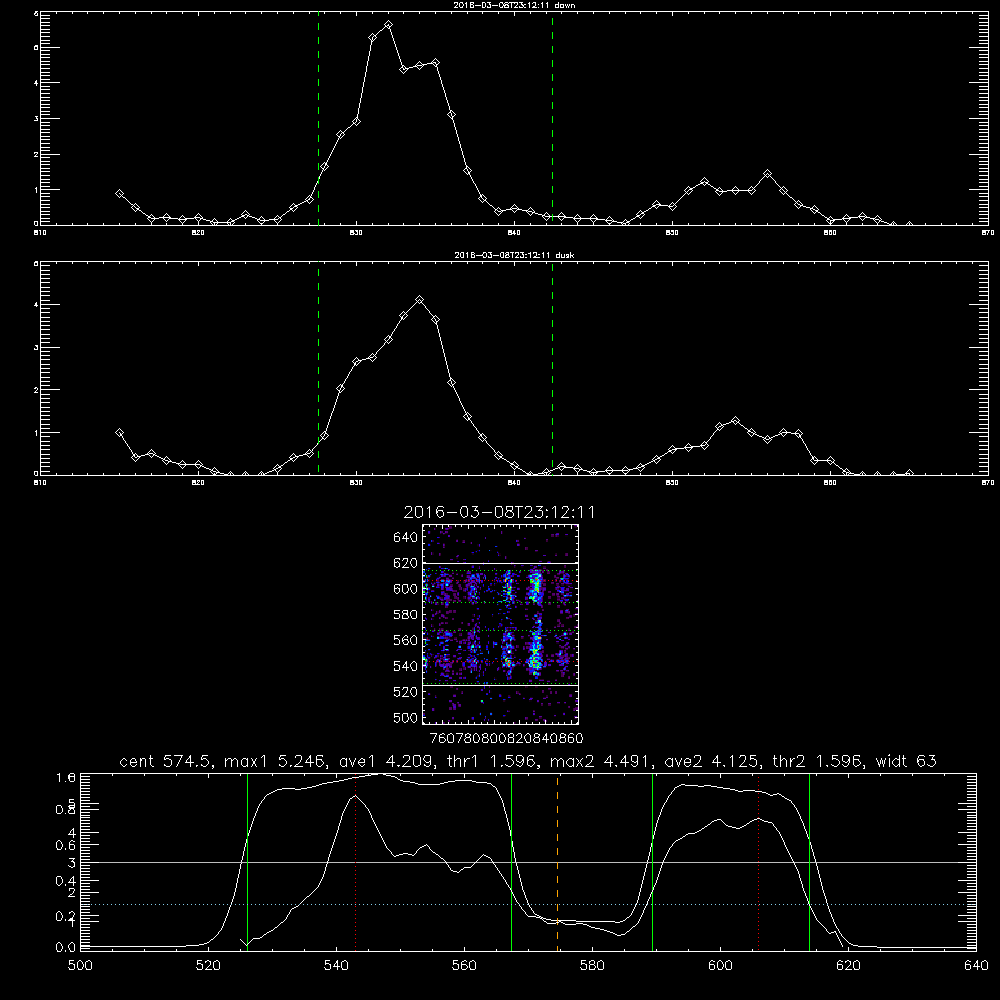Click the x-axis label '580' under bottom plot
This screenshot has height=1000, width=1000.
[x=592, y=966]
